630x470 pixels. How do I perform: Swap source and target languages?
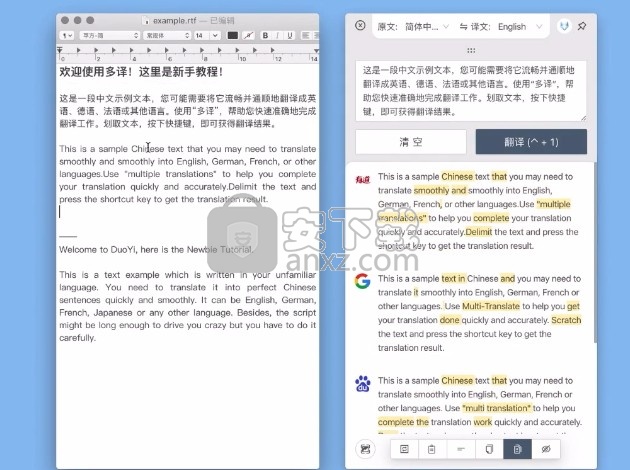click(x=464, y=27)
